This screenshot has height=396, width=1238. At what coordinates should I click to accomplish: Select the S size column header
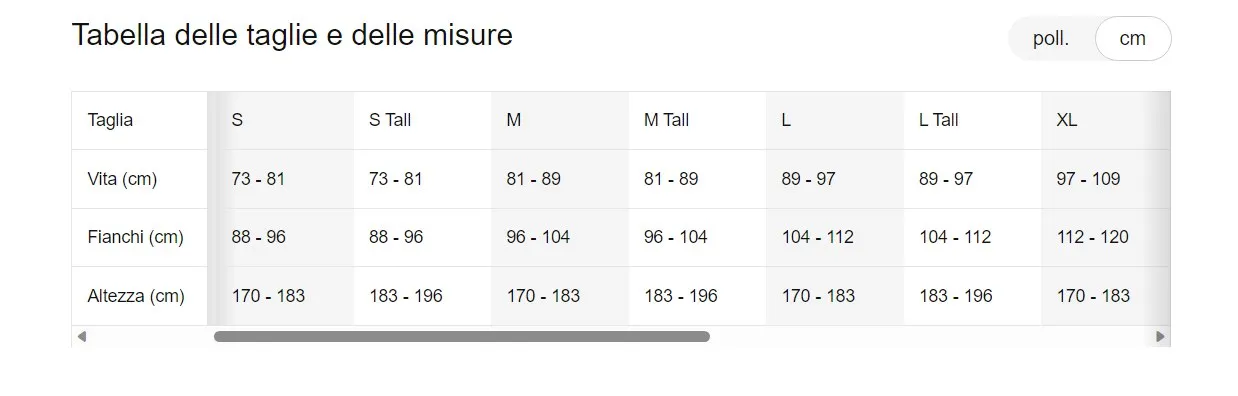237,120
